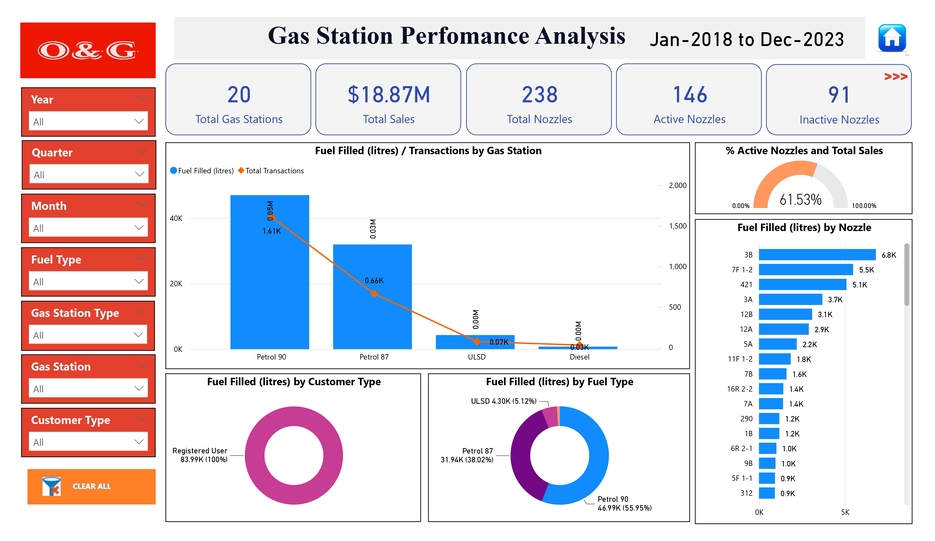Collapse the Customer Type slicer header chevron

coord(141,420)
